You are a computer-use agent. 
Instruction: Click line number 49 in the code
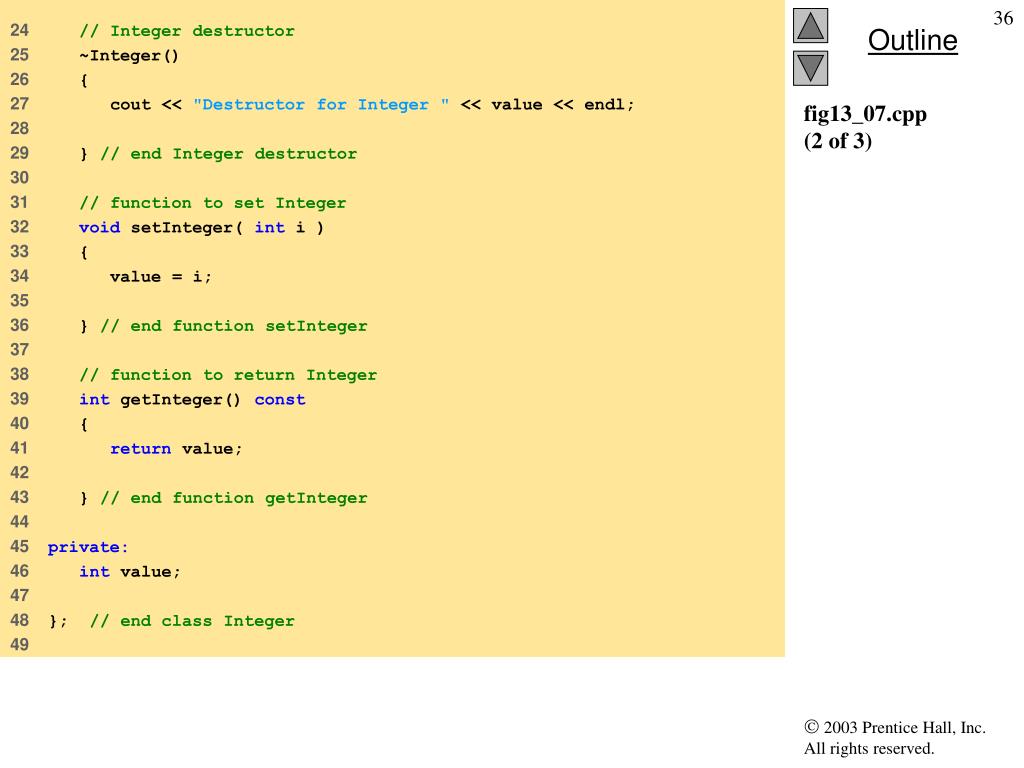point(20,645)
